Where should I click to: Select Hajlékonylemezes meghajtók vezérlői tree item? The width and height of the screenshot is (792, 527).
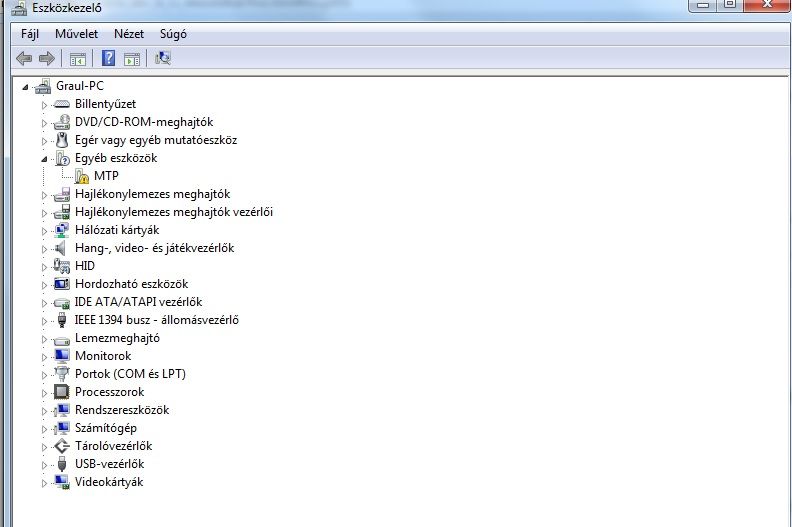click(174, 212)
